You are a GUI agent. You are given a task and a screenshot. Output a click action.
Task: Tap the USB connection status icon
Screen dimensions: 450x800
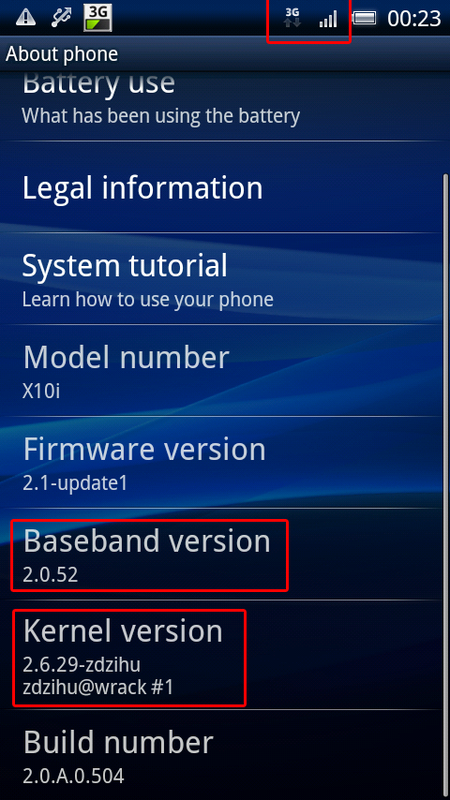pos(61,18)
